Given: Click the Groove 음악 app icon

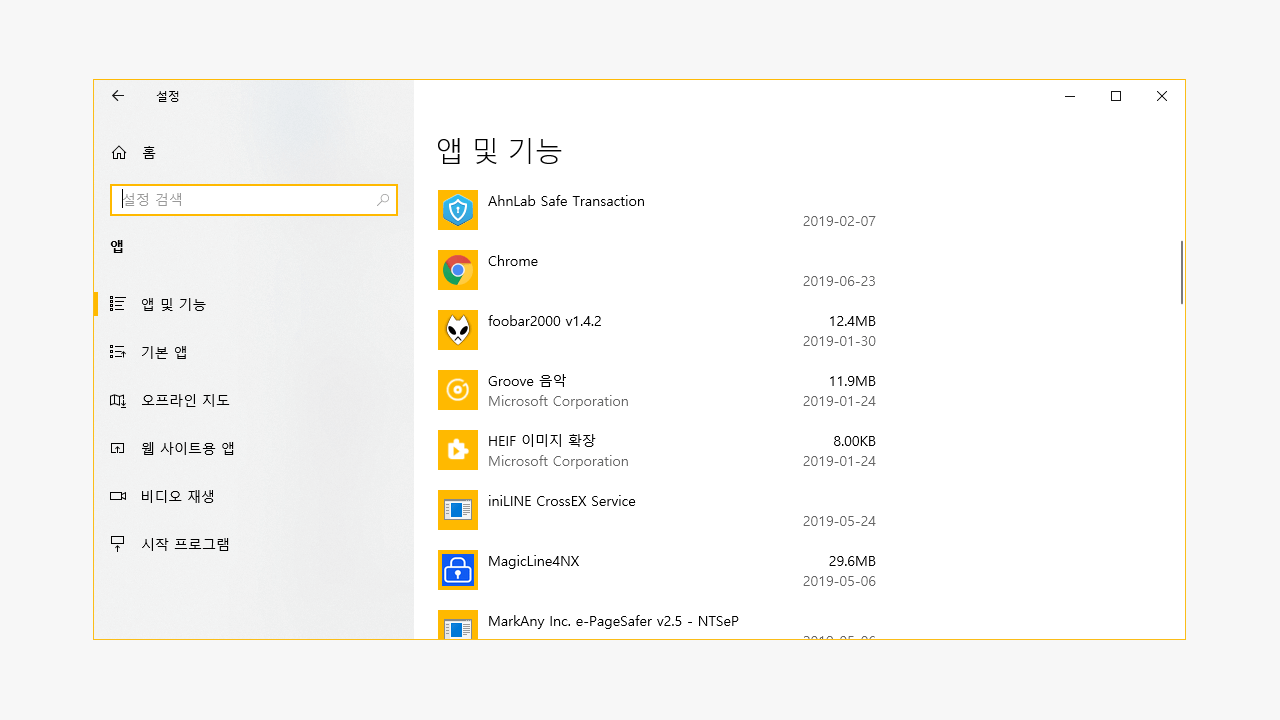Looking at the screenshot, I should [458, 390].
